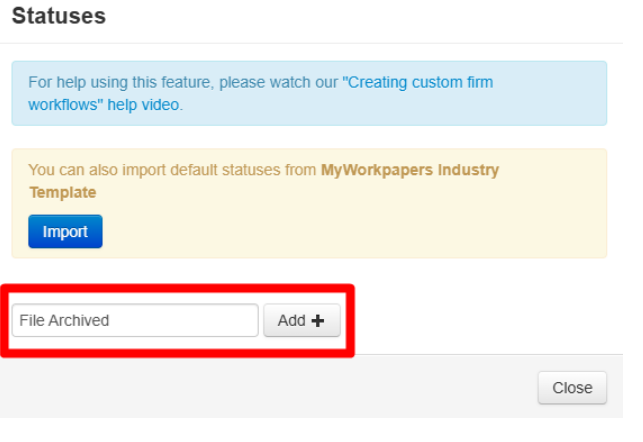The image size is (643, 442).
Task: Open the "Creating custom firm workflows" help link
Action: point(418,82)
